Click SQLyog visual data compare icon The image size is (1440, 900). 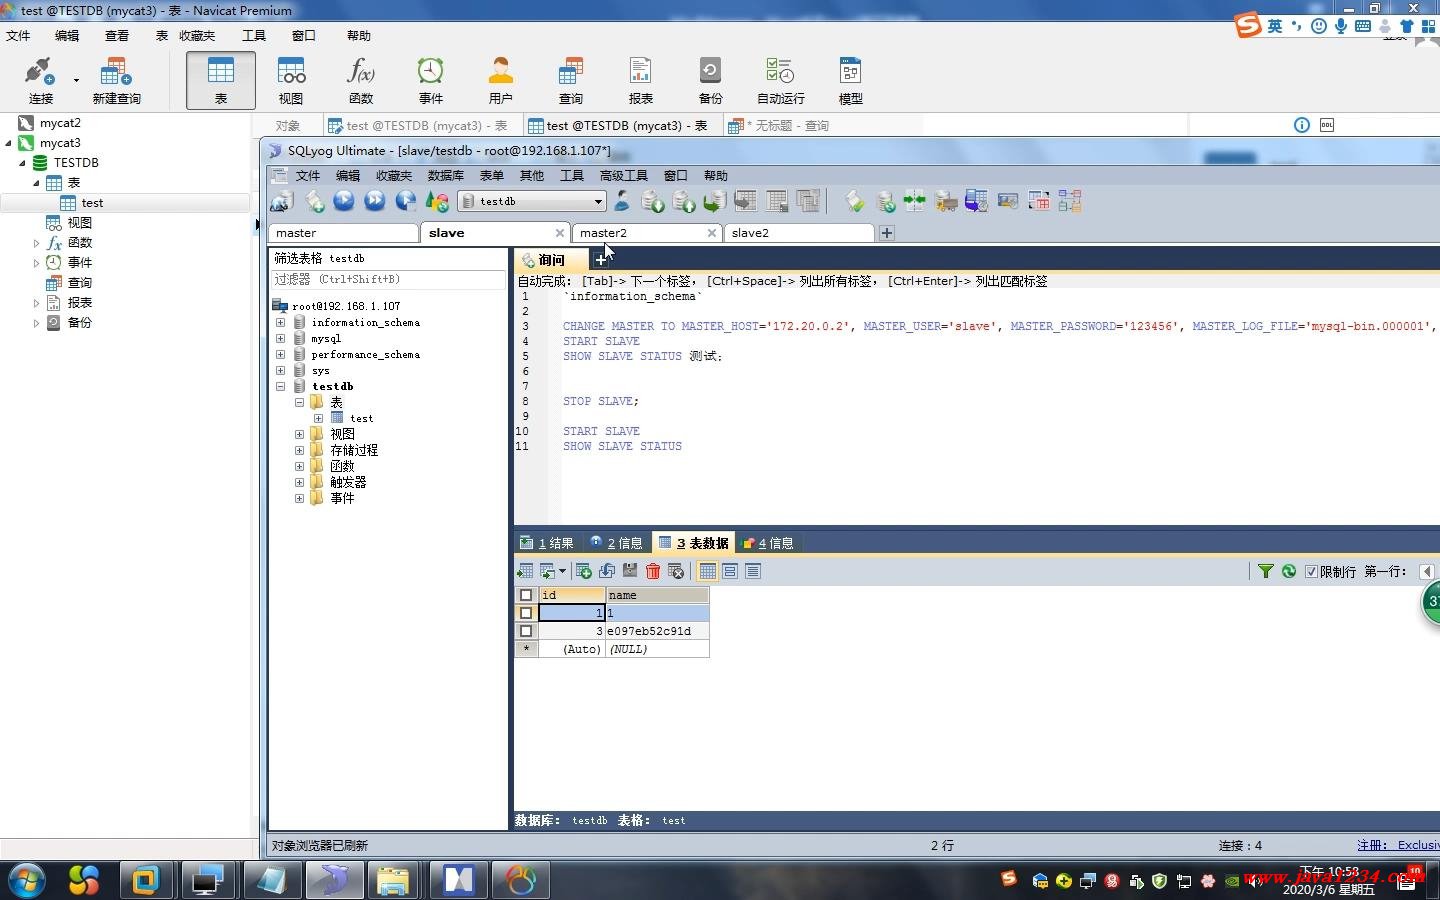[915, 201]
